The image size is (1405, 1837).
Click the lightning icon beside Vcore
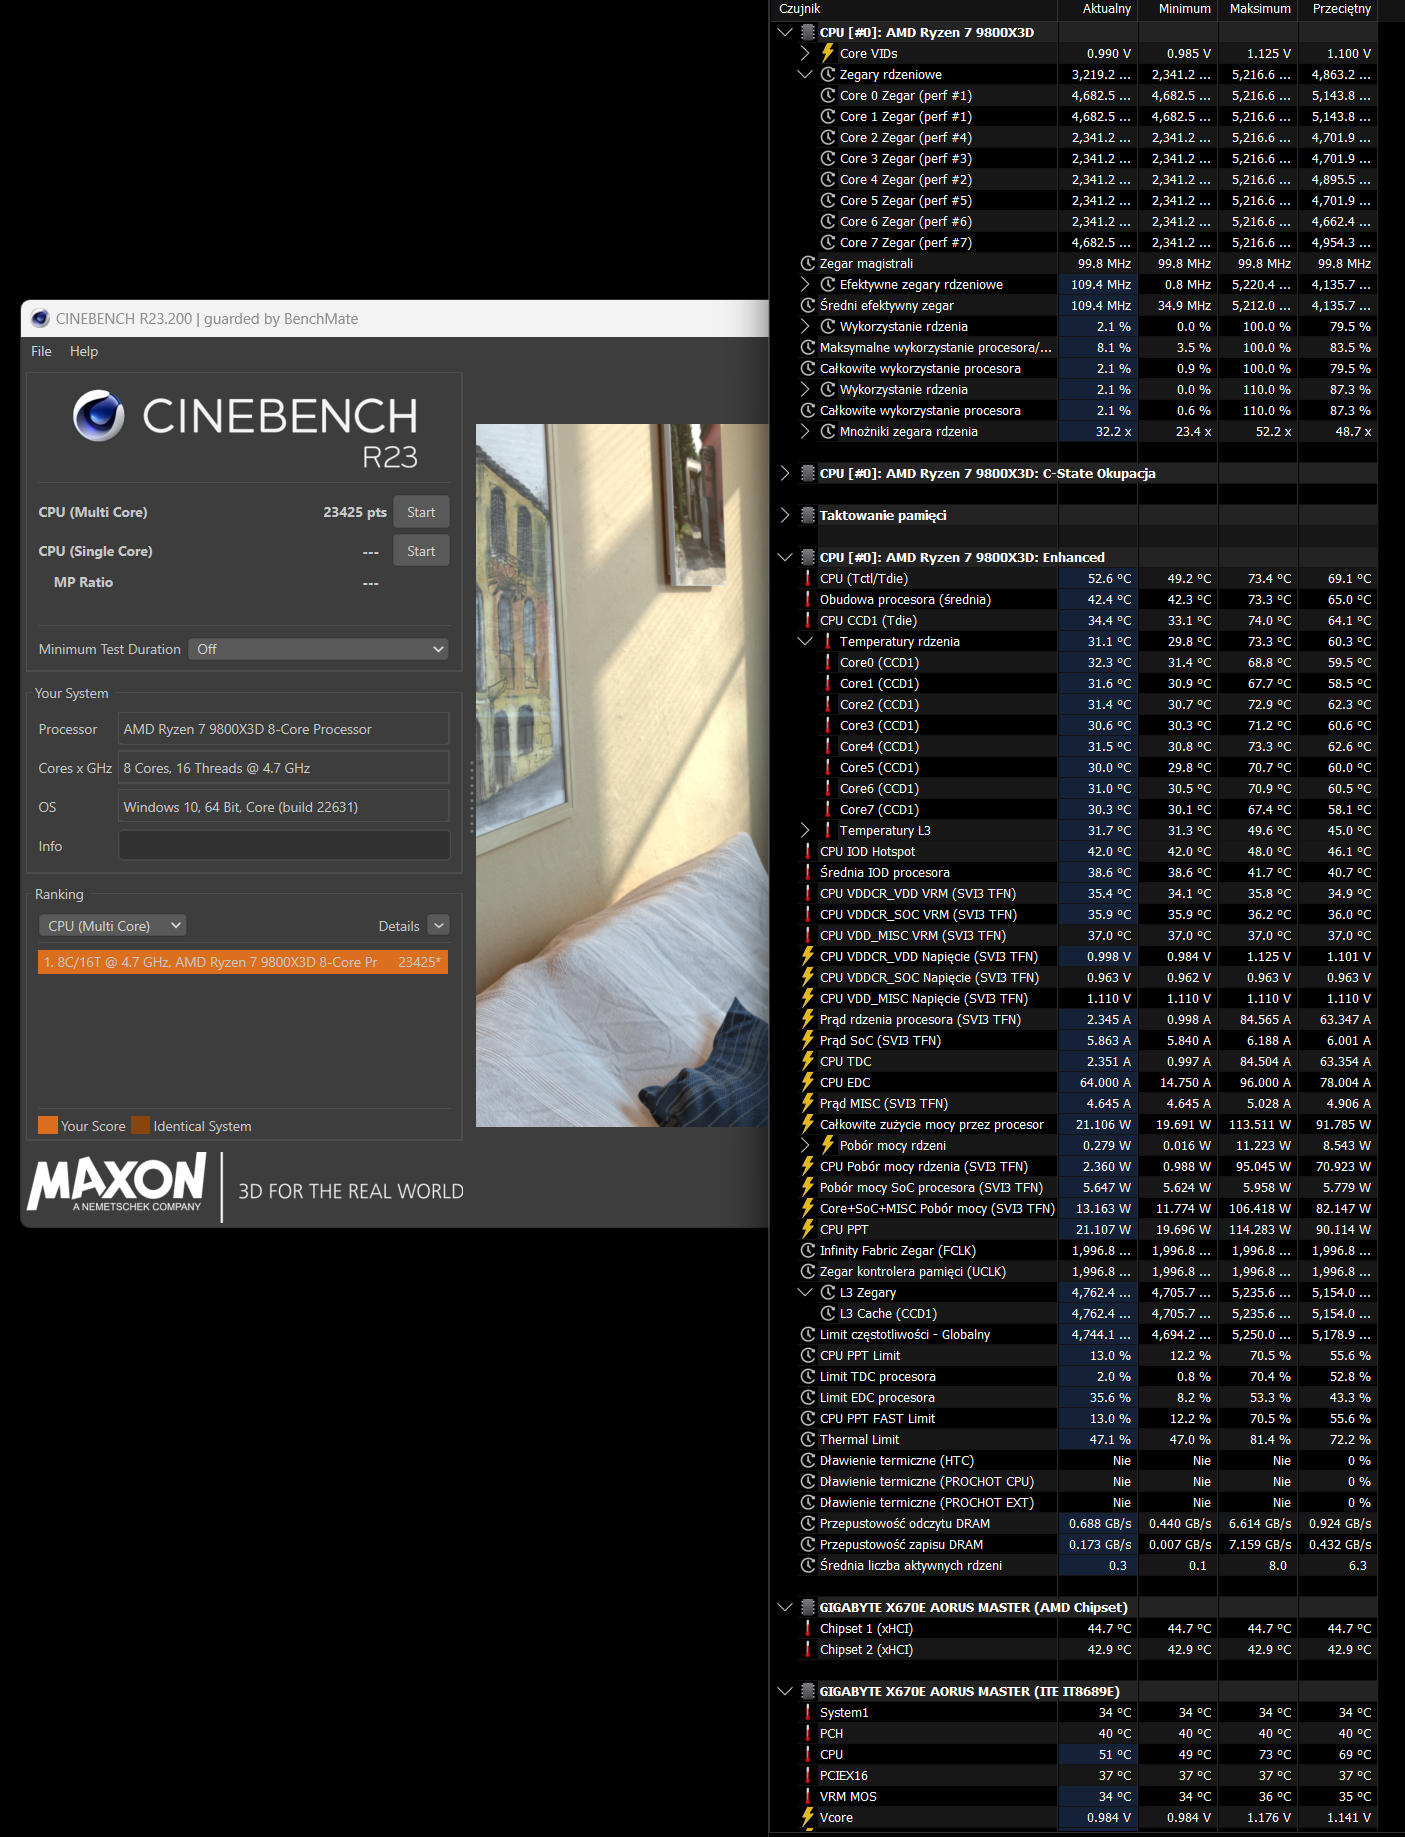pyautogui.click(x=808, y=1817)
